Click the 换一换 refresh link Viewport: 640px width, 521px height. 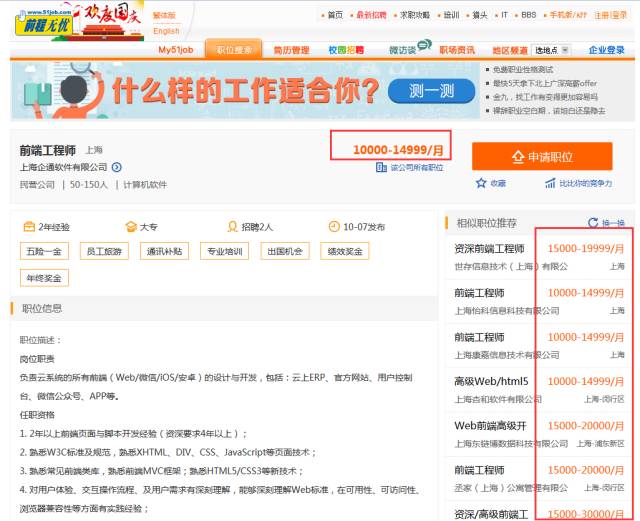[613, 223]
